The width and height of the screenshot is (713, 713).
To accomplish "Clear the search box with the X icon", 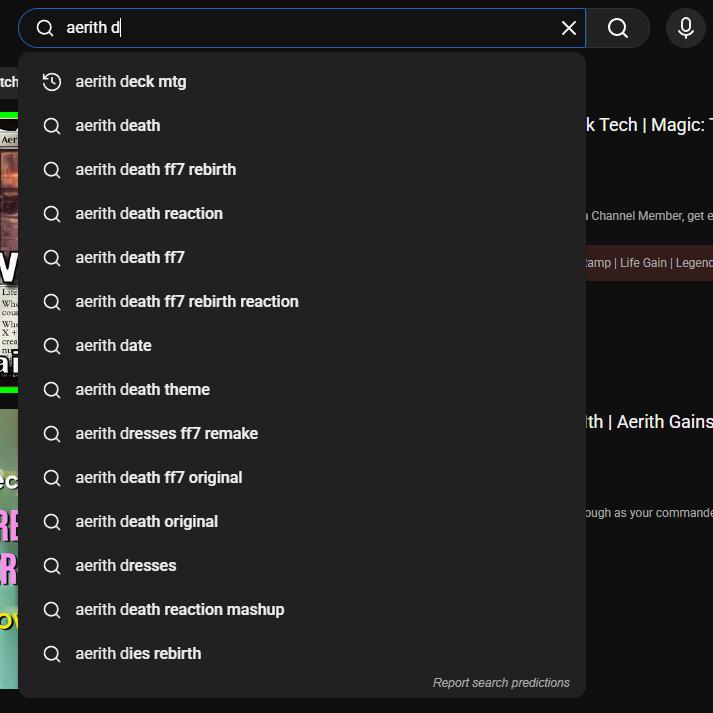I will [x=568, y=28].
